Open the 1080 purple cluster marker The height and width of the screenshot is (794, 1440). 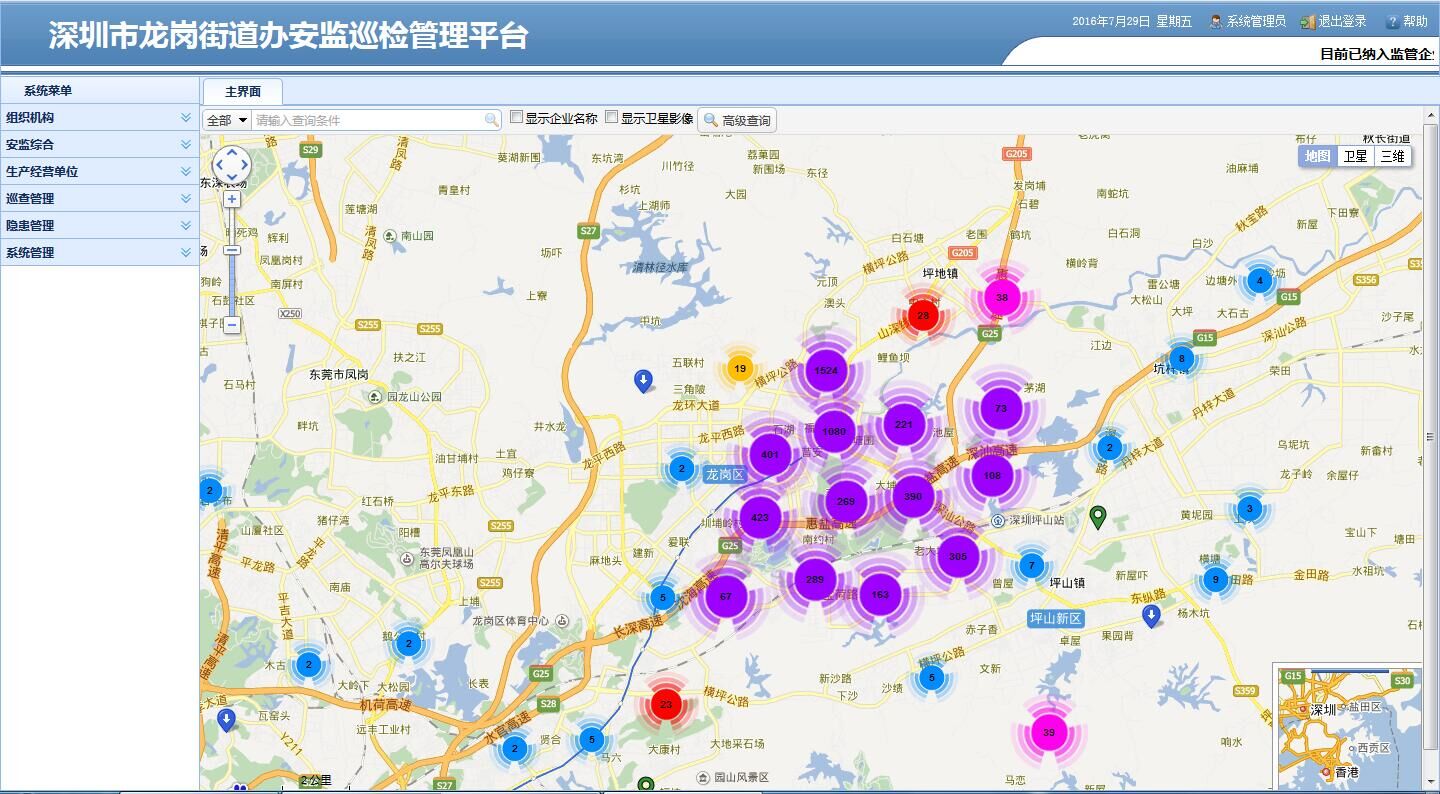coord(834,432)
